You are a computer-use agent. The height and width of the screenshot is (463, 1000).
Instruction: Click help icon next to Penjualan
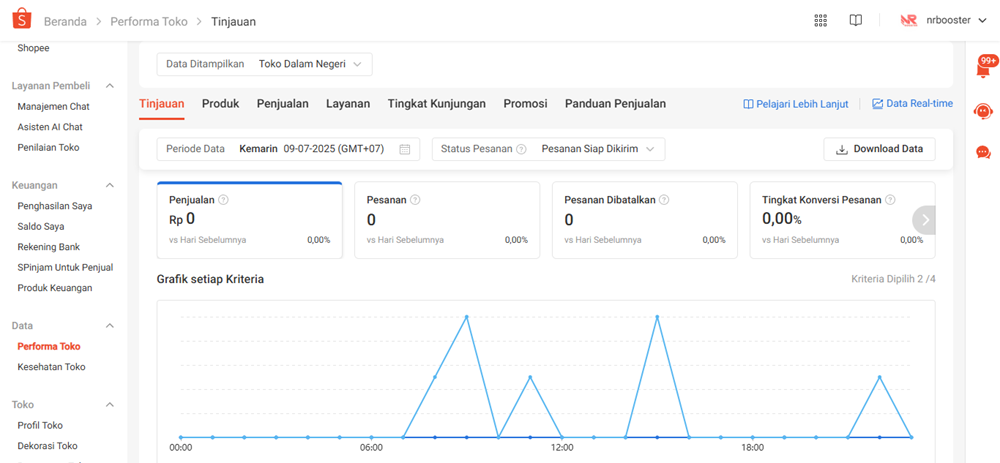click(224, 200)
